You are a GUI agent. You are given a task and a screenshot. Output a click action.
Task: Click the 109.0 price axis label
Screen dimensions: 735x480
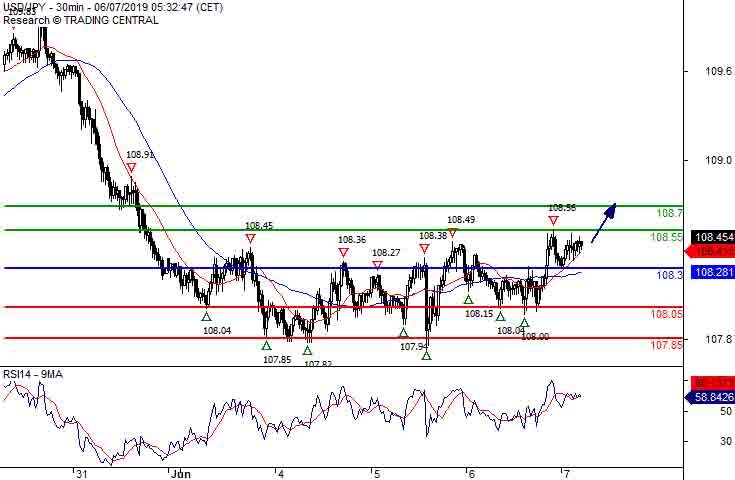[x=719, y=160]
